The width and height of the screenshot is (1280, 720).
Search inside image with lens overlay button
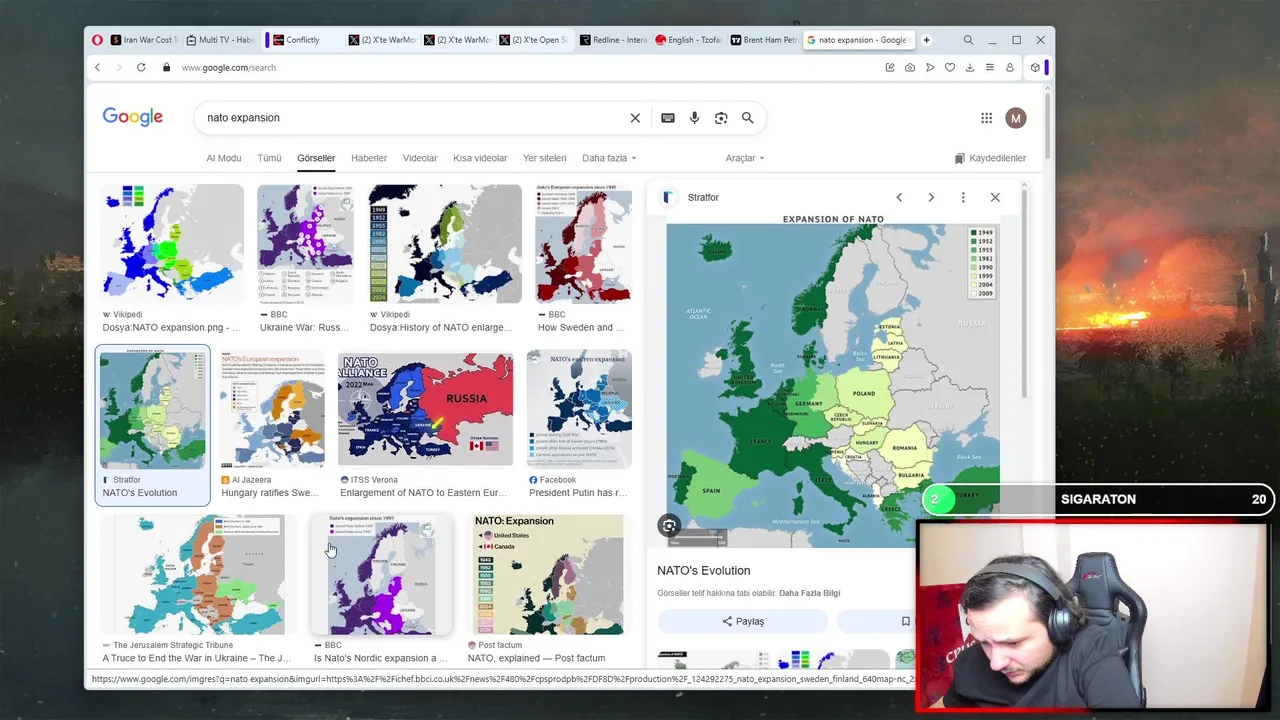pos(669,525)
